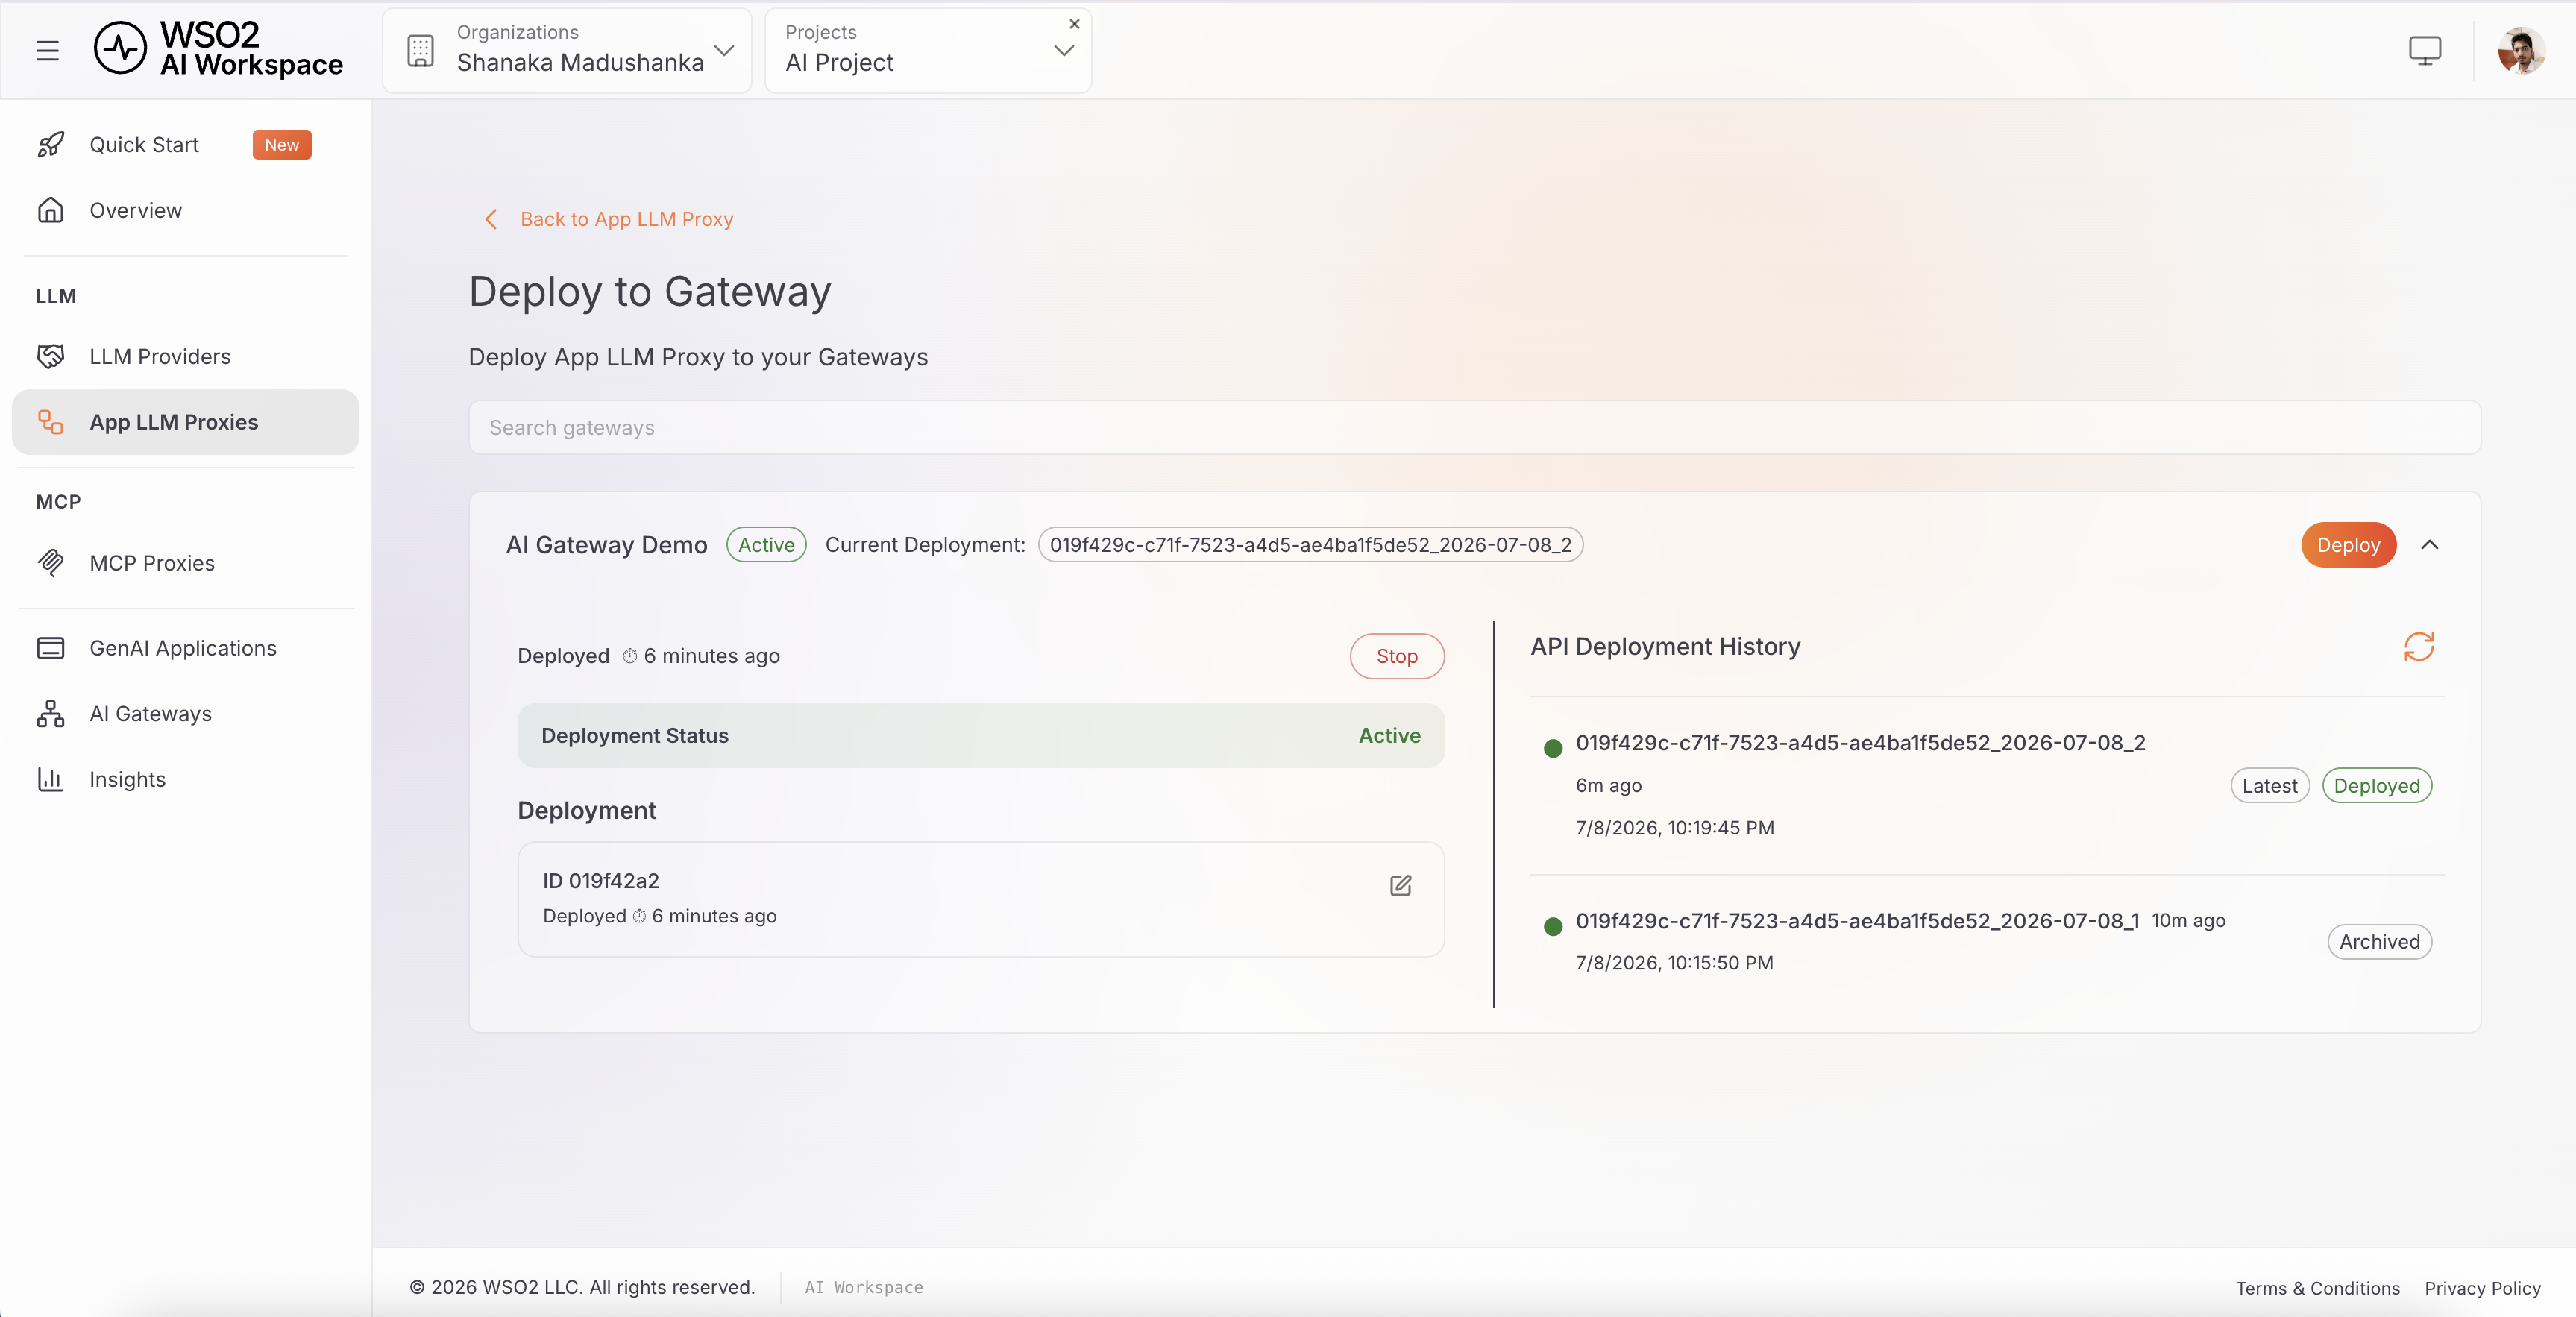Click the Deployment Status row
Viewport: 2576px width, 1317px height.
pos(980,736)
